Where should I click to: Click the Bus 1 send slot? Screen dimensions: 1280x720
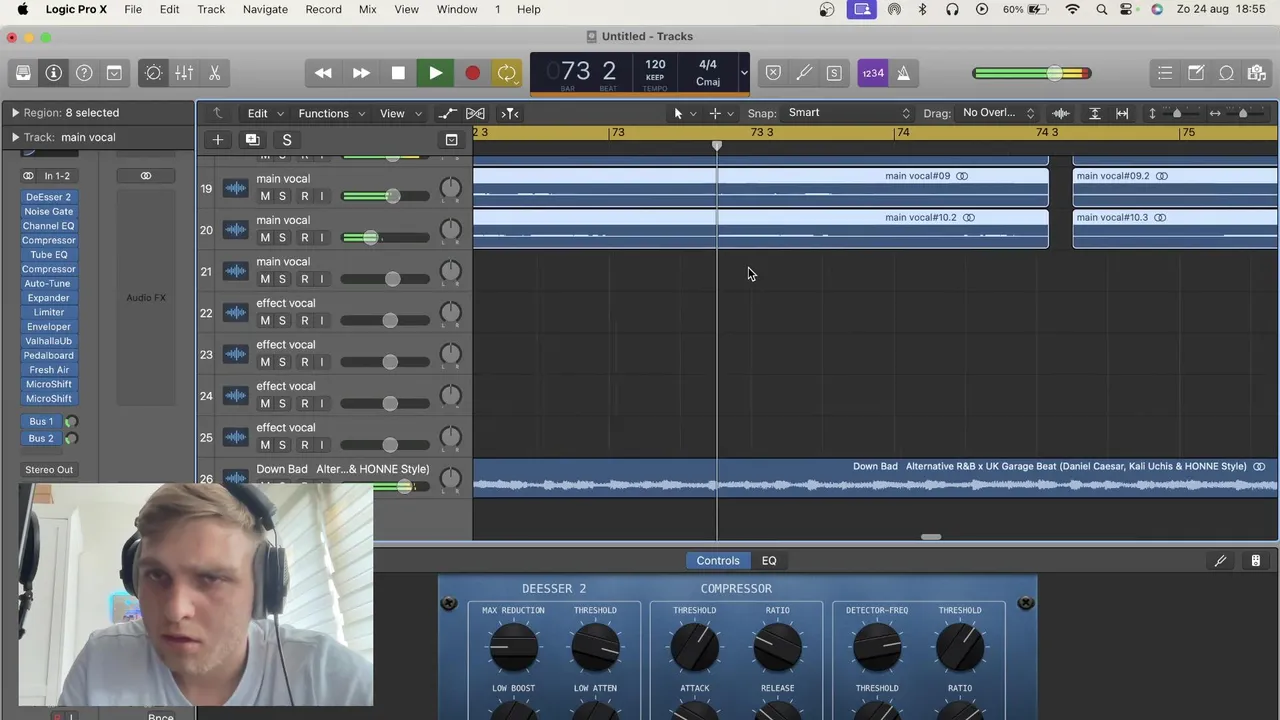(41, 422)
